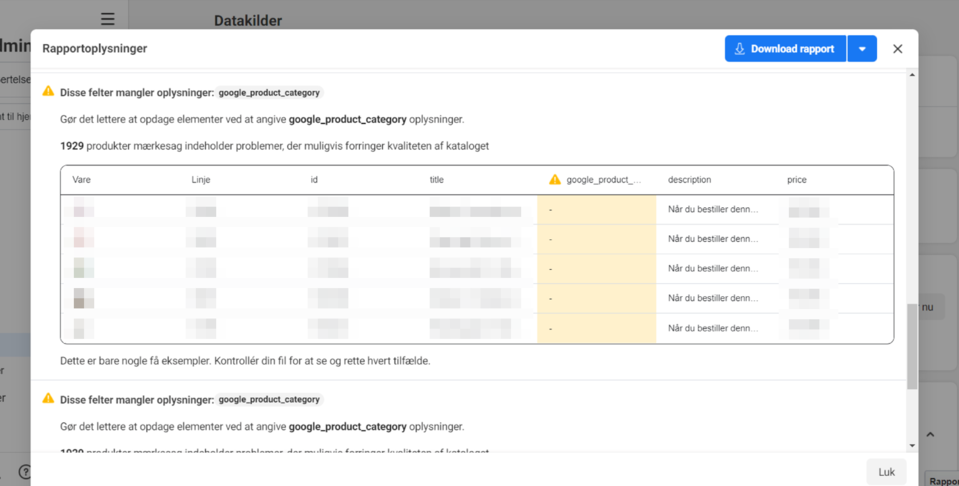Click the Datakilder heading in the background page
Image resolution: width=959 pixels, height=486 pixels.
tap(248, 21)
